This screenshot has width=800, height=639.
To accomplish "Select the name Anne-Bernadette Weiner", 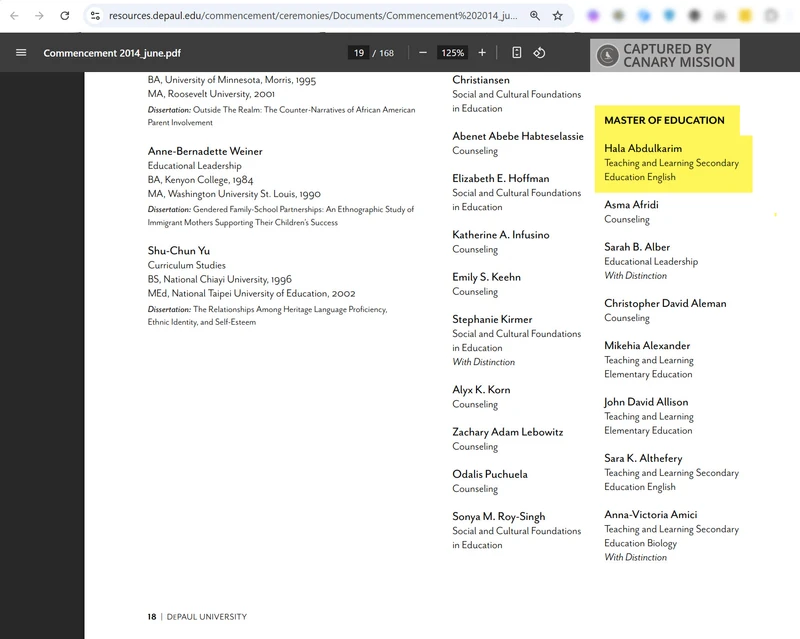I will pos(205,152).
